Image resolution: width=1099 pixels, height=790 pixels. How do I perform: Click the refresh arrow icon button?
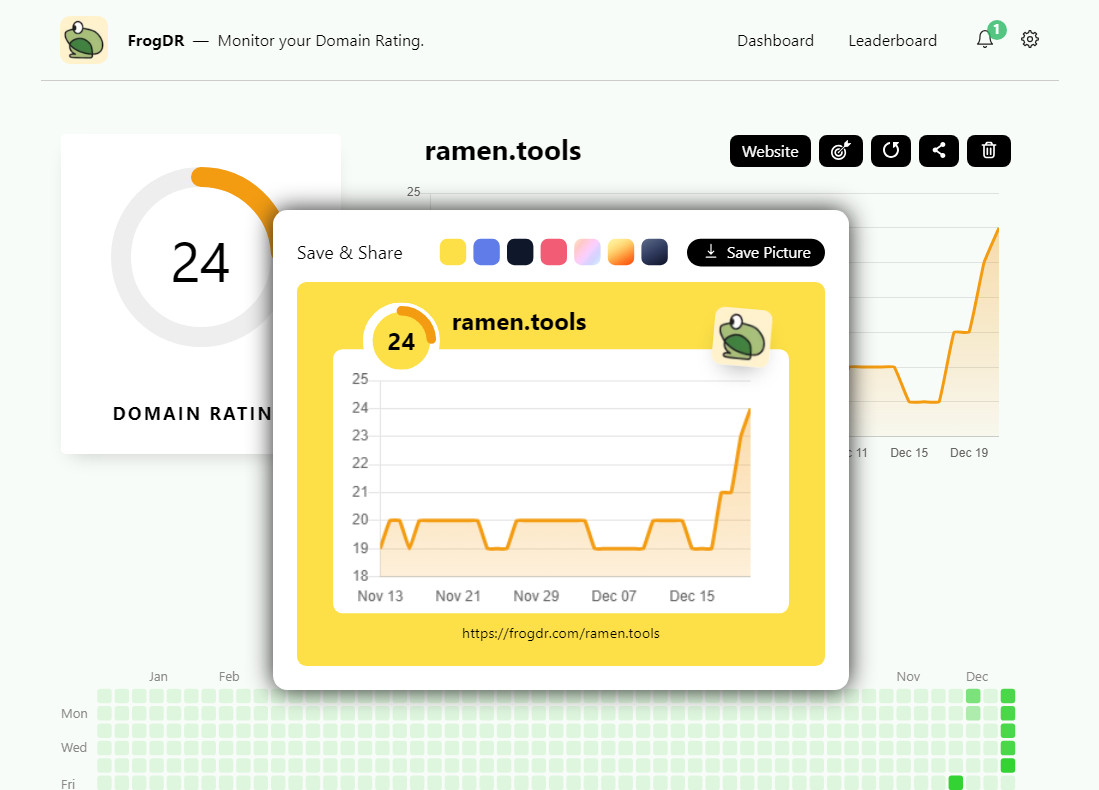(x=891, y=151)
